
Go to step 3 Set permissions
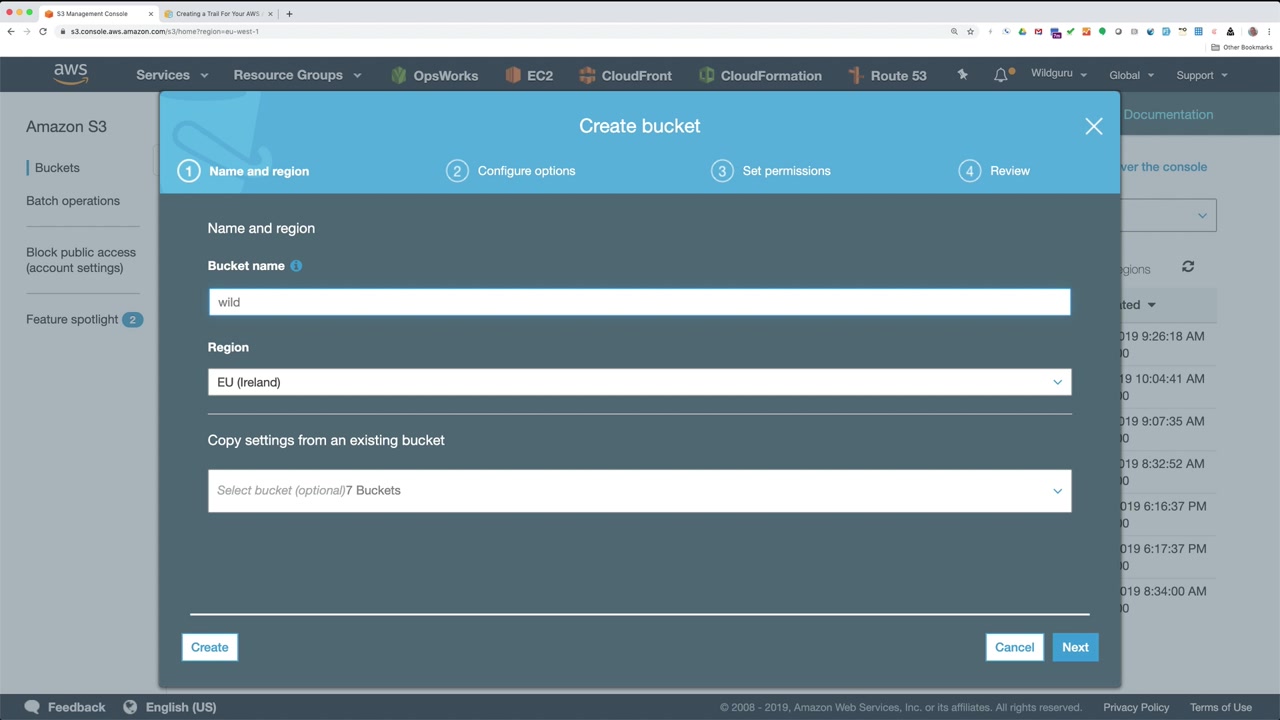(771, 171)
